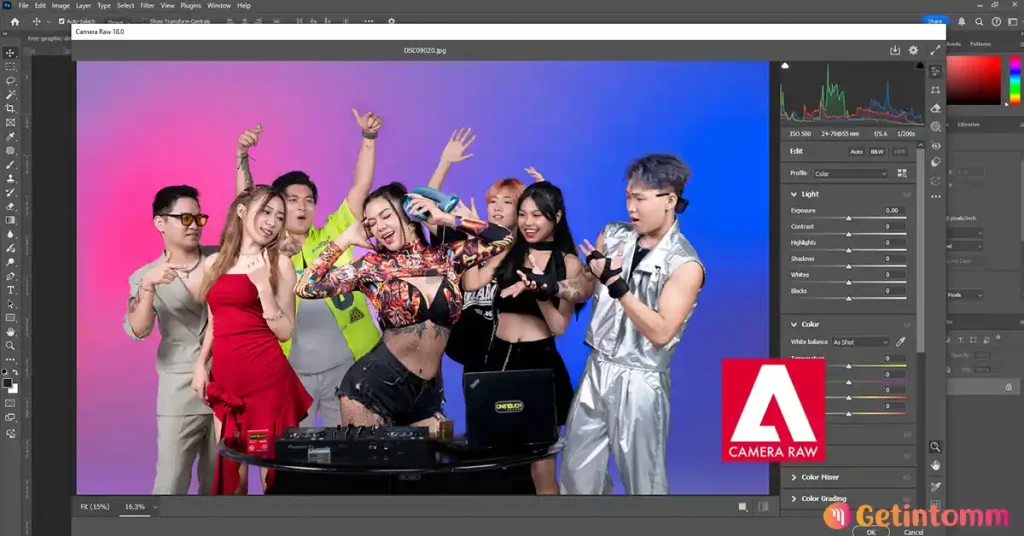
Task: Click Fit (15%) zoom button
Action: pyautogui.click(x=95, y=507)
